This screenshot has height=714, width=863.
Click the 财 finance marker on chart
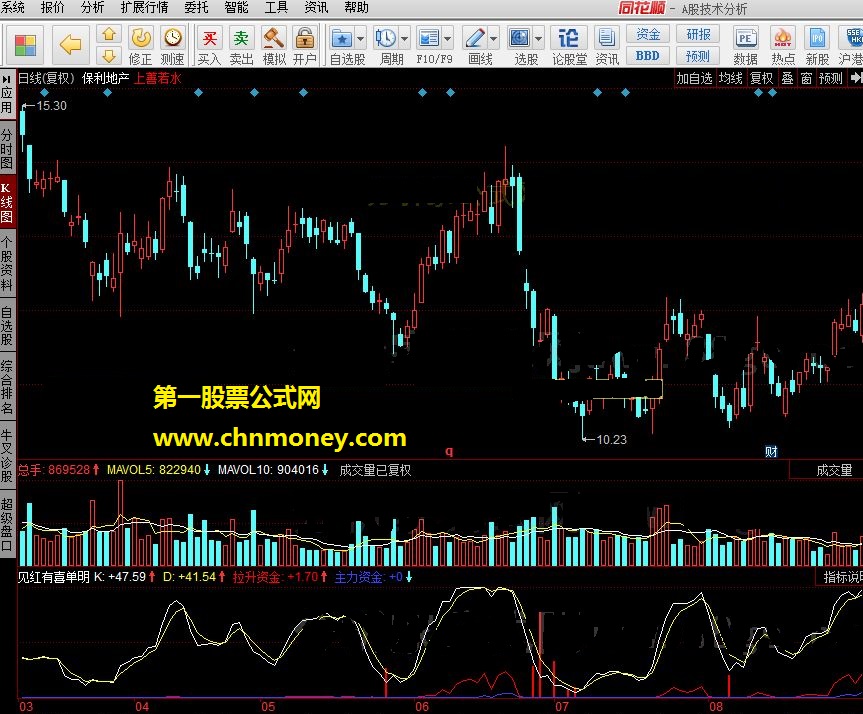(771, 452)
